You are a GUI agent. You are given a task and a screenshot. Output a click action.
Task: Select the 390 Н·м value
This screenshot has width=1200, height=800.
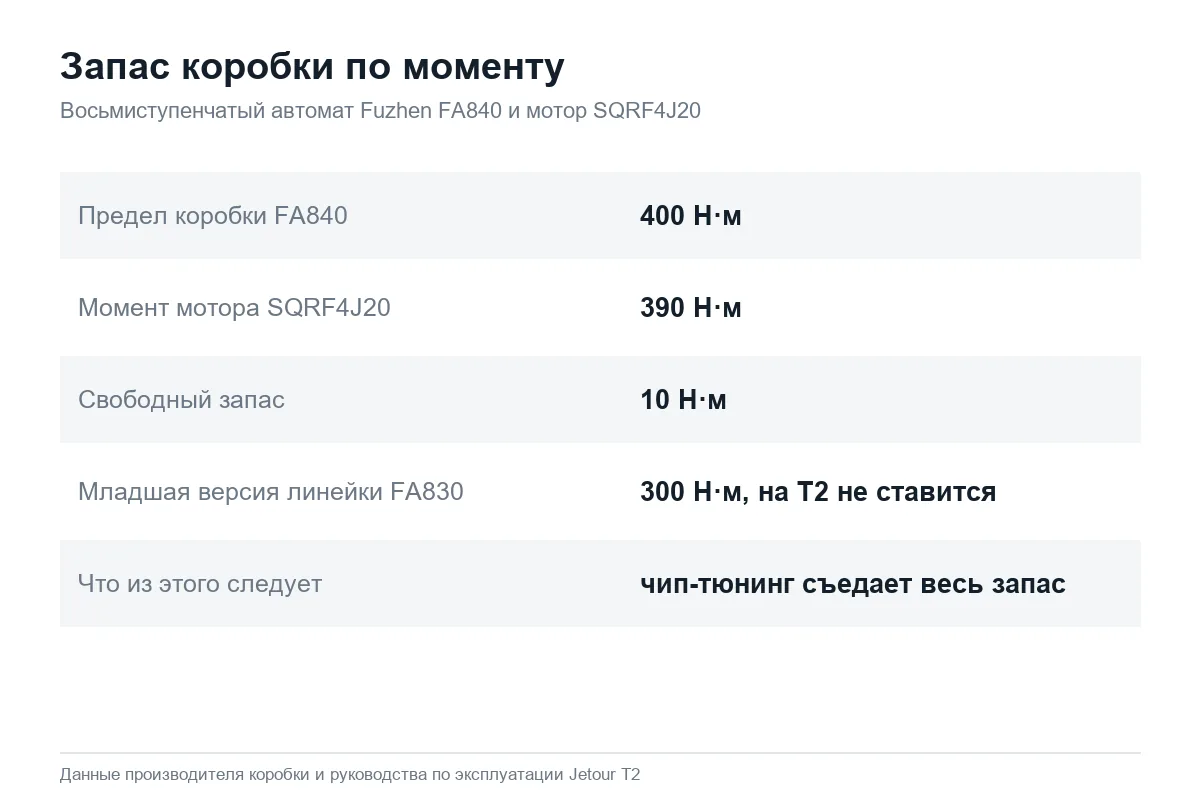[x=691, y=307]
